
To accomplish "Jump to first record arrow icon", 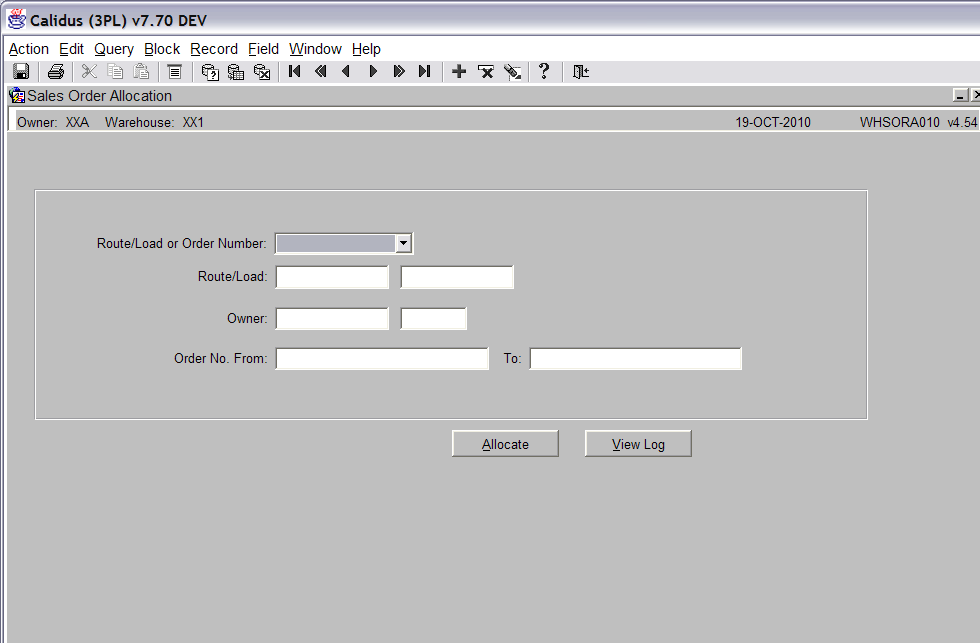I will tap(294, 71).
